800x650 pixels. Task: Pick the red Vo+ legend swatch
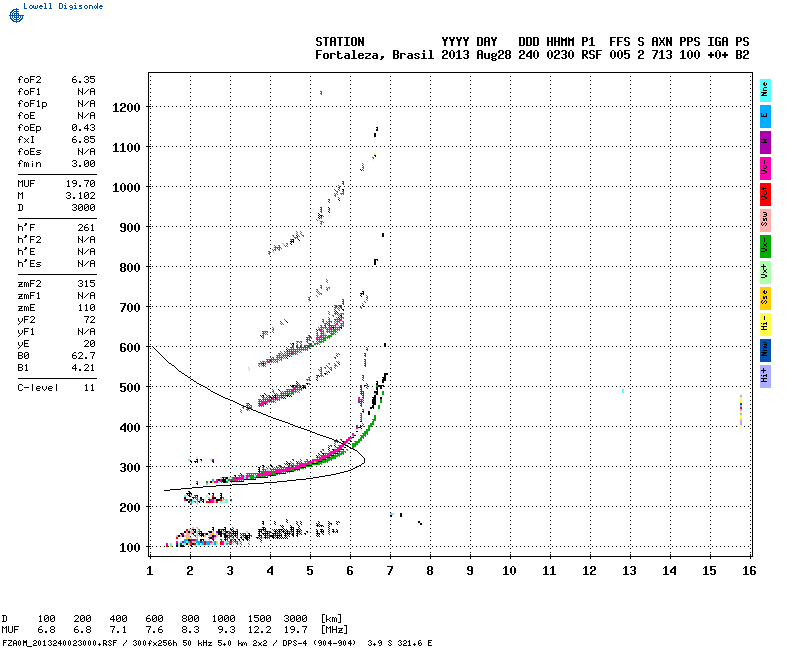point(765,194)
